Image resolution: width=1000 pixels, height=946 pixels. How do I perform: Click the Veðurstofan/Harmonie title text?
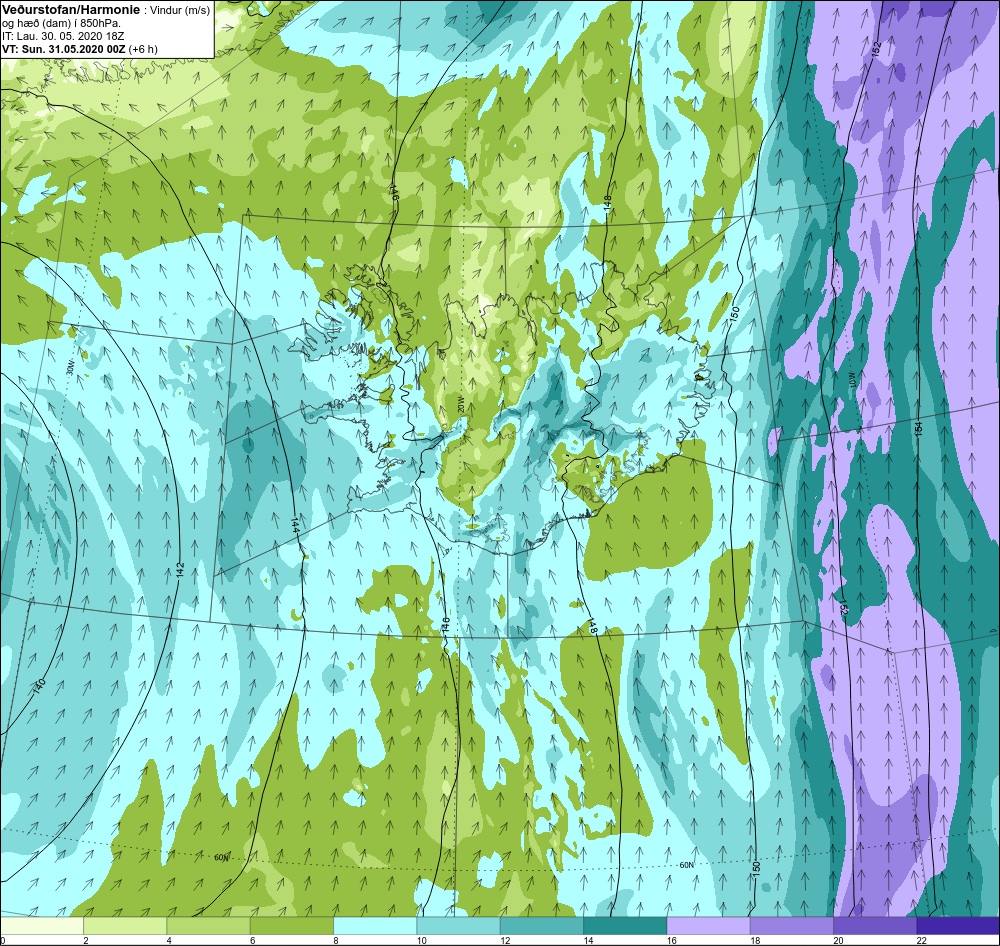pyautogui.click(x=70, y=10)
